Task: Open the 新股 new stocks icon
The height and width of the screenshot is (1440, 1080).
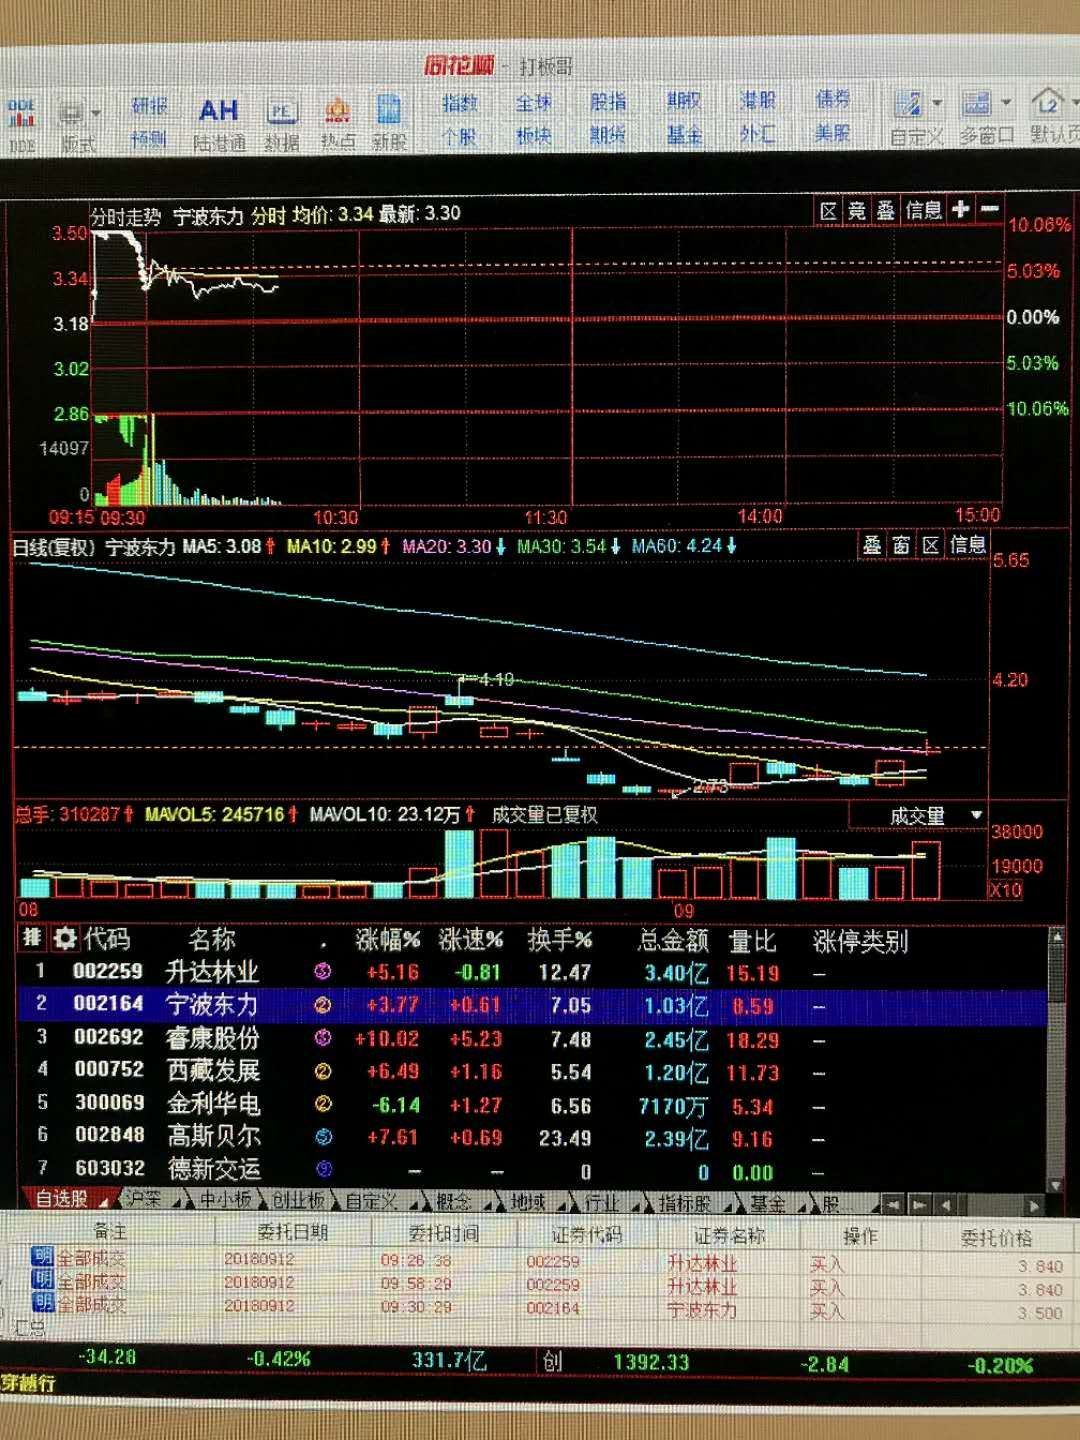Action: pos(389,123)
